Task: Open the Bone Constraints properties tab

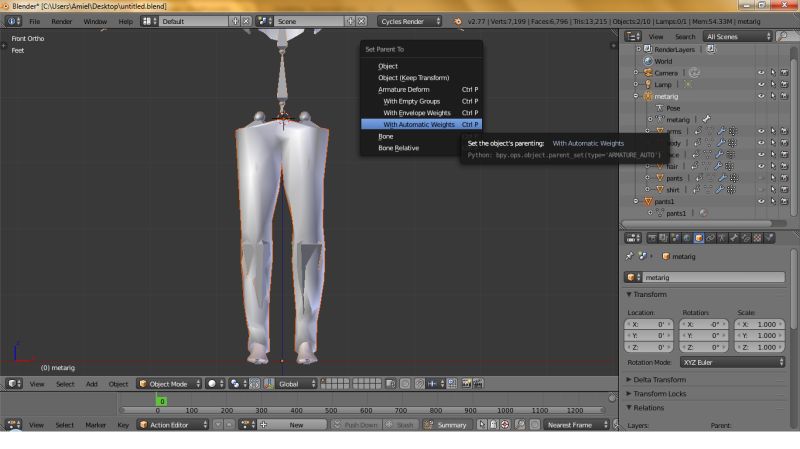Action: click(x=746, y=238)
